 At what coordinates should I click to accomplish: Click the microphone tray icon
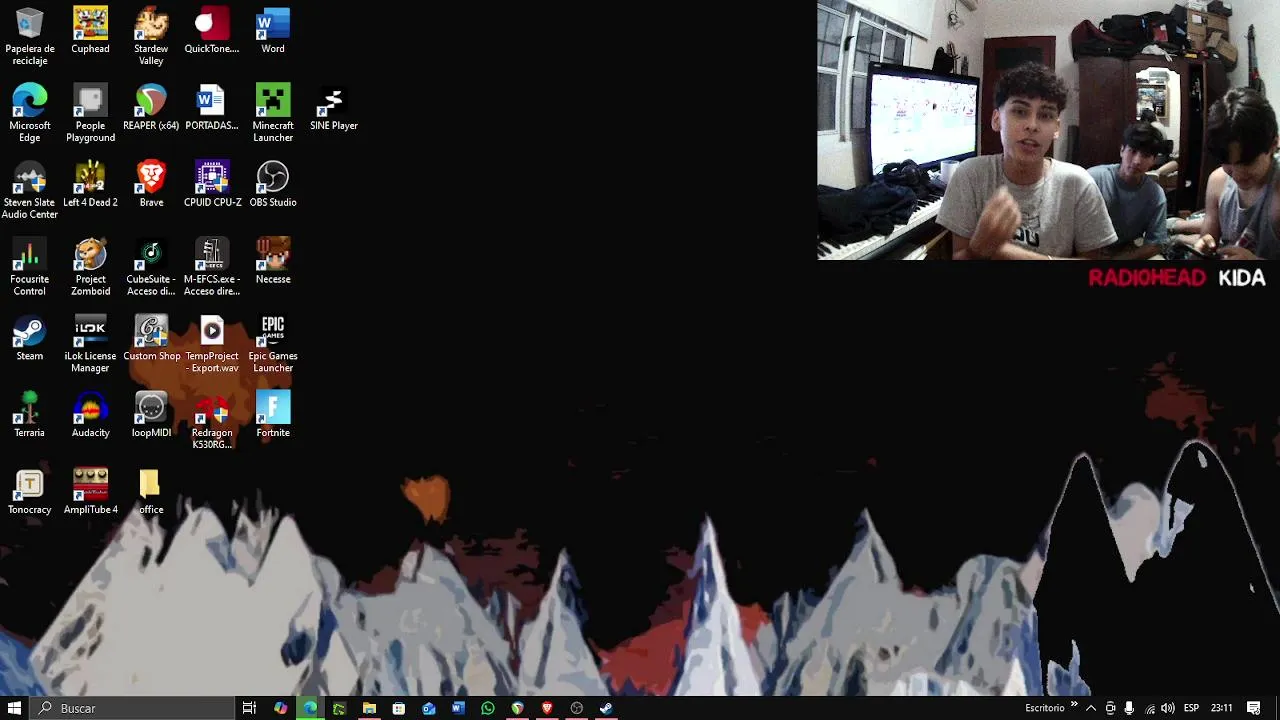(1129, 708)
